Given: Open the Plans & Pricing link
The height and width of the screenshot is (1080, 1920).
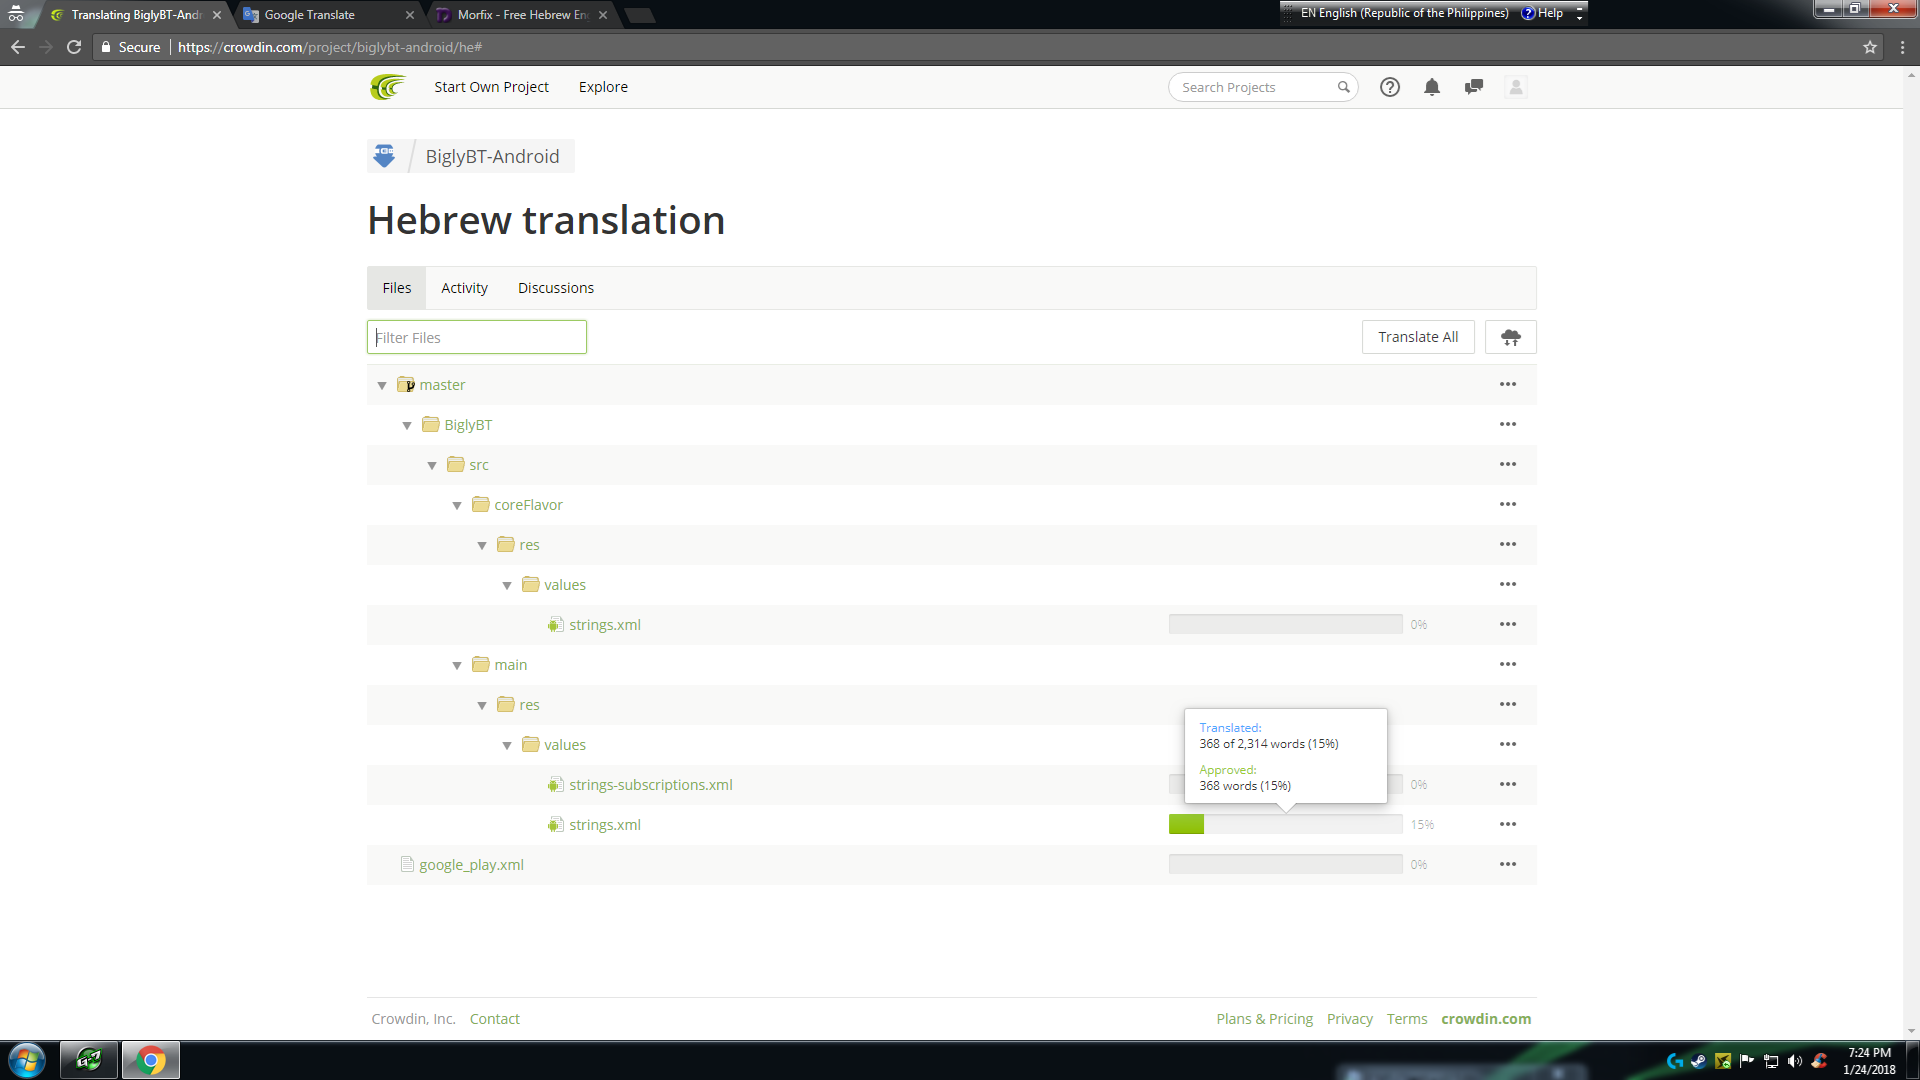Looking at the screenshot, I should coord(1264,1018).
